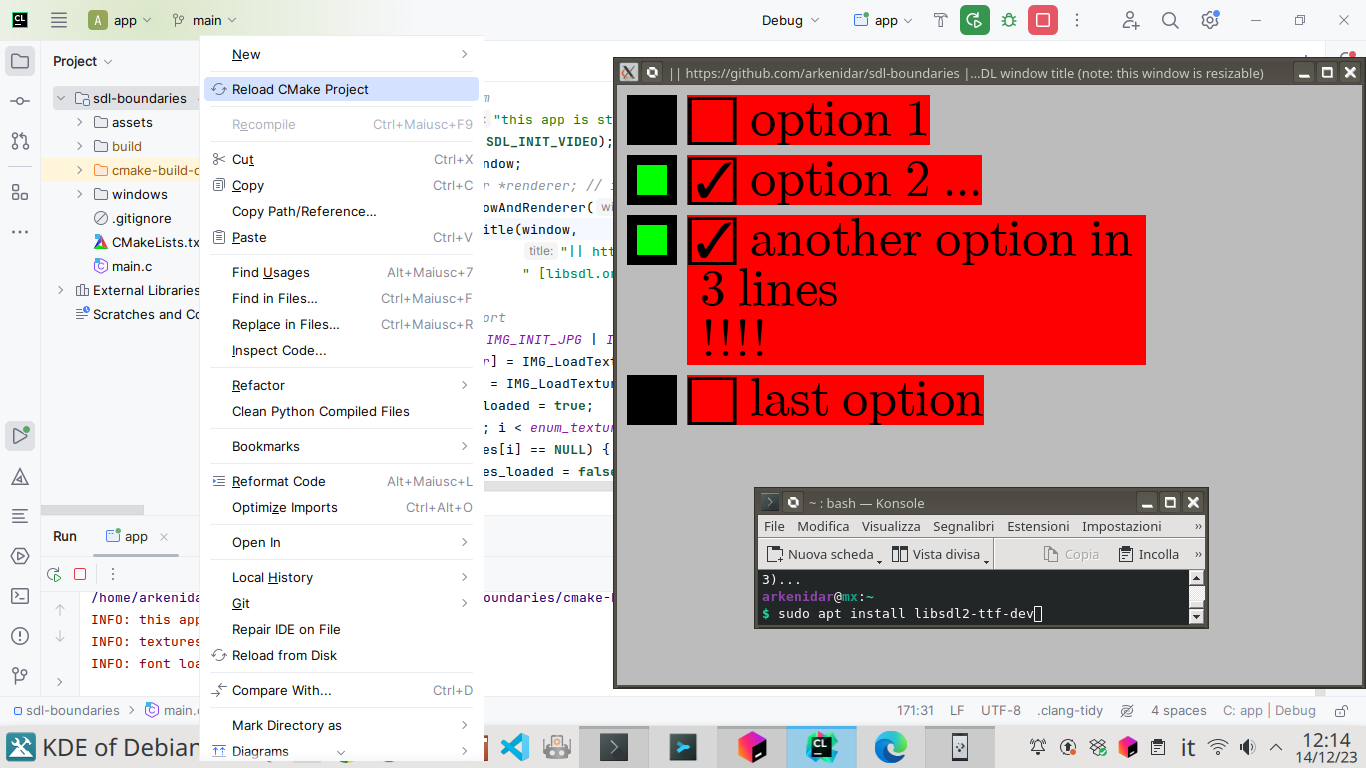Screen dimensions: 1366x768
Task: Open Konsole Segnalibri menu
Action: [963, 526]
